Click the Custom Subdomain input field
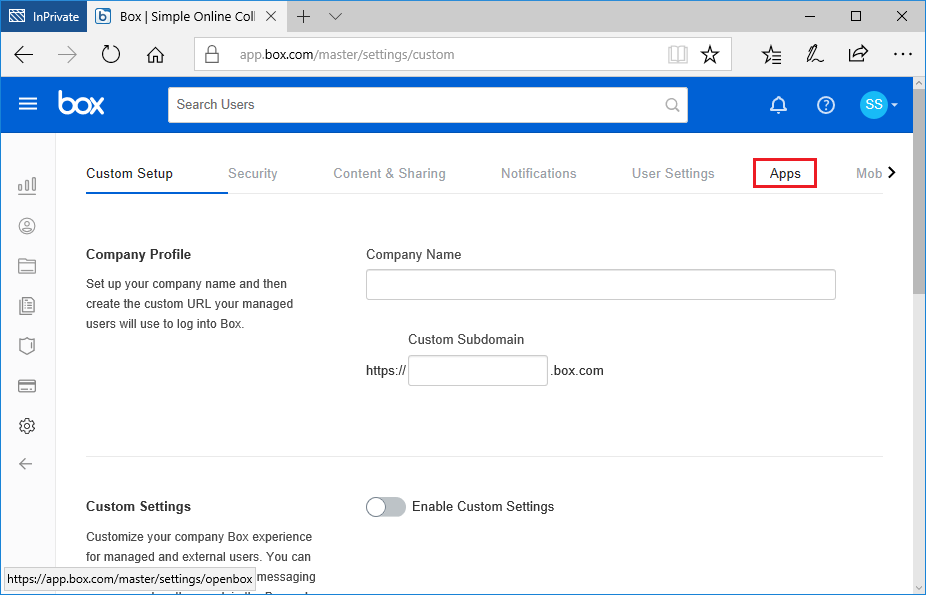 [478, 371]
